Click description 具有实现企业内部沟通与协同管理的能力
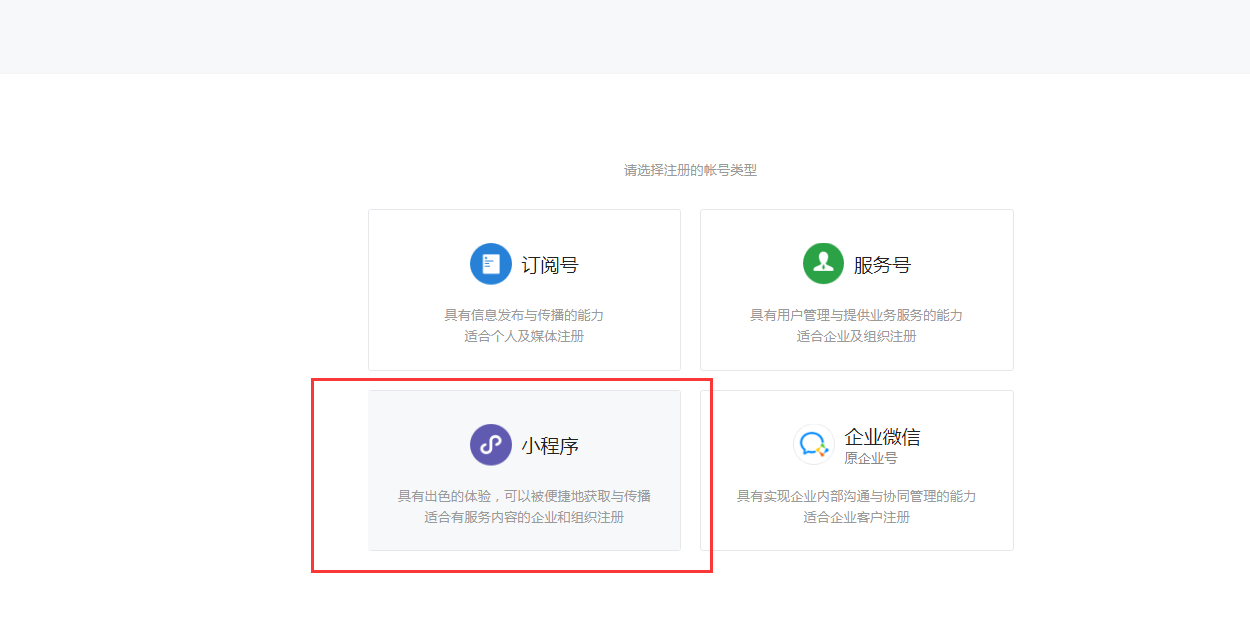1250x640 pixels. (856, 496)
